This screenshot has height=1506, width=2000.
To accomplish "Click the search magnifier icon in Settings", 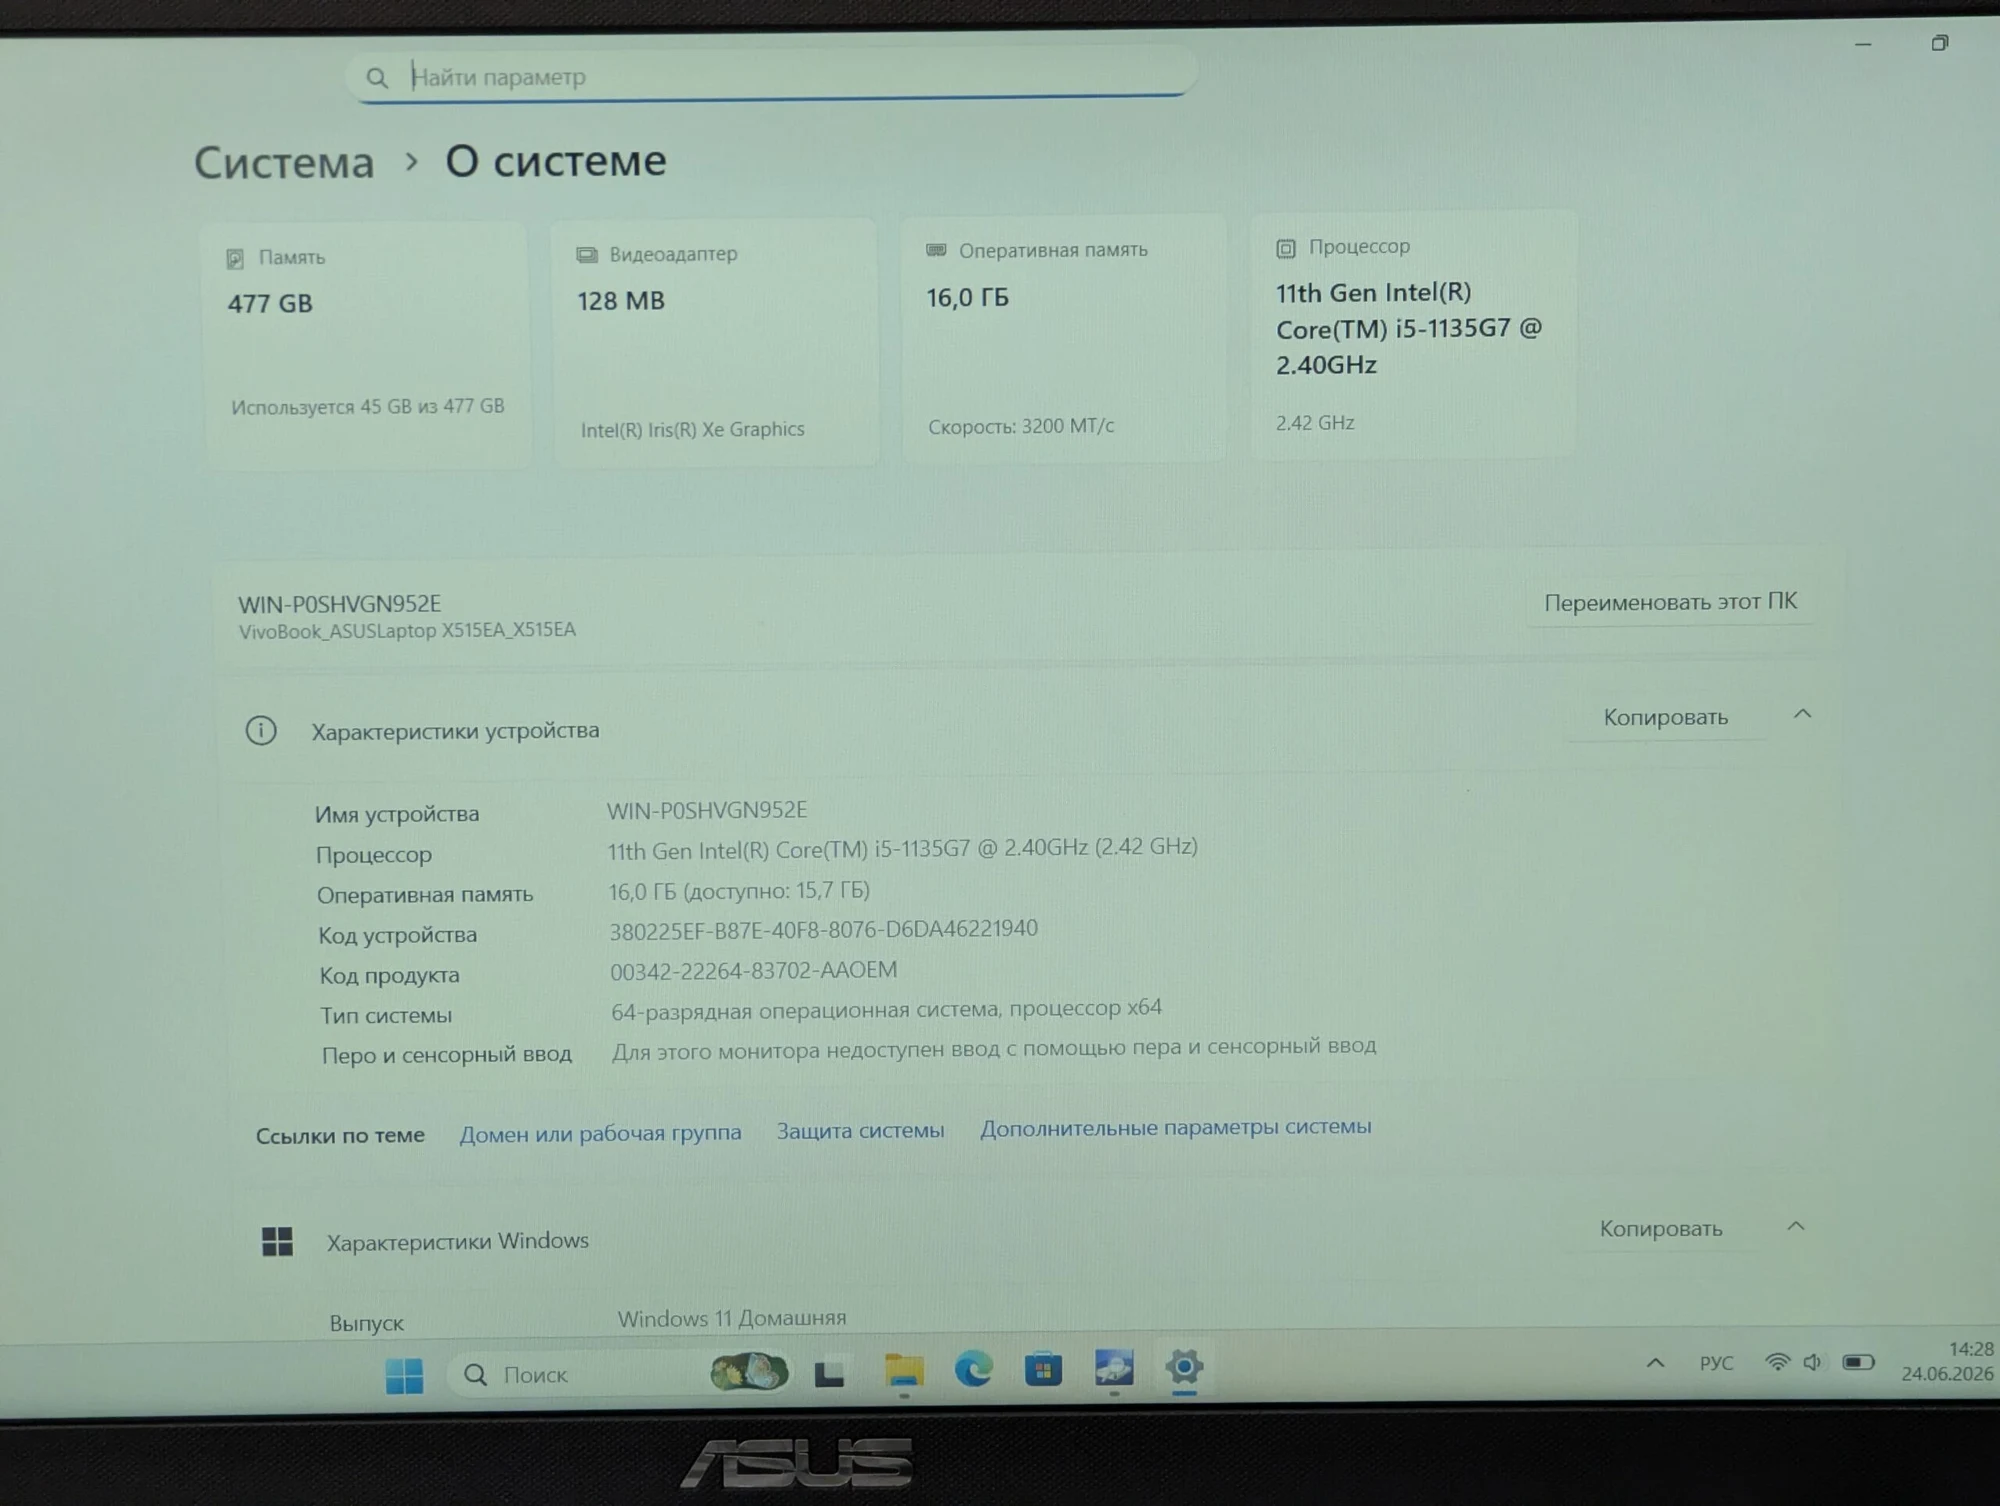I will click(x=376, y=77).
